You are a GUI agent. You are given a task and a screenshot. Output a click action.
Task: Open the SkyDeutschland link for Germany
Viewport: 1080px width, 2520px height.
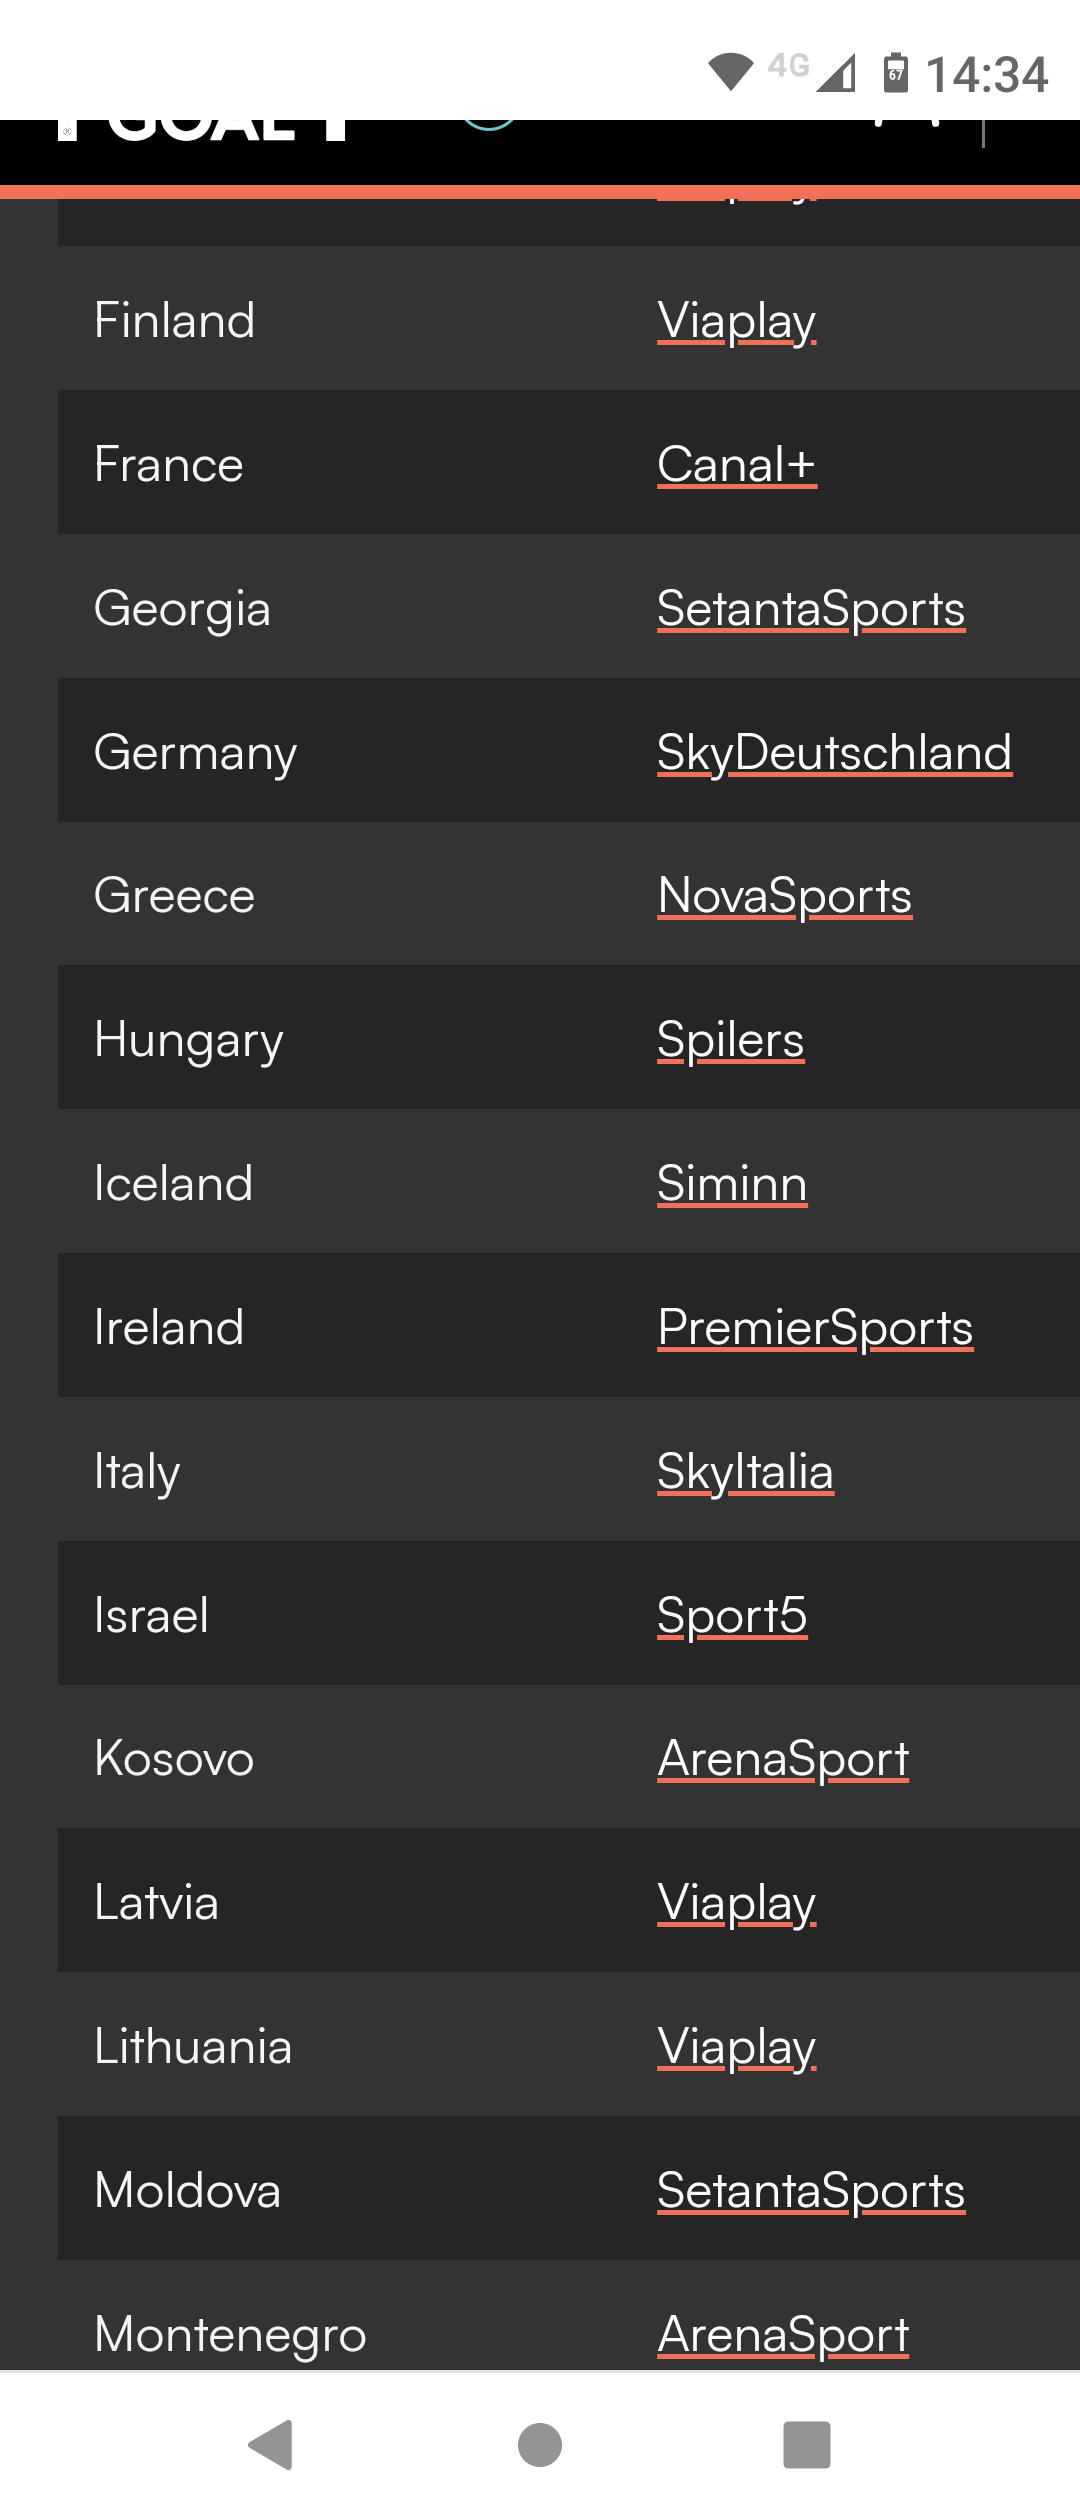coord(835,753)
